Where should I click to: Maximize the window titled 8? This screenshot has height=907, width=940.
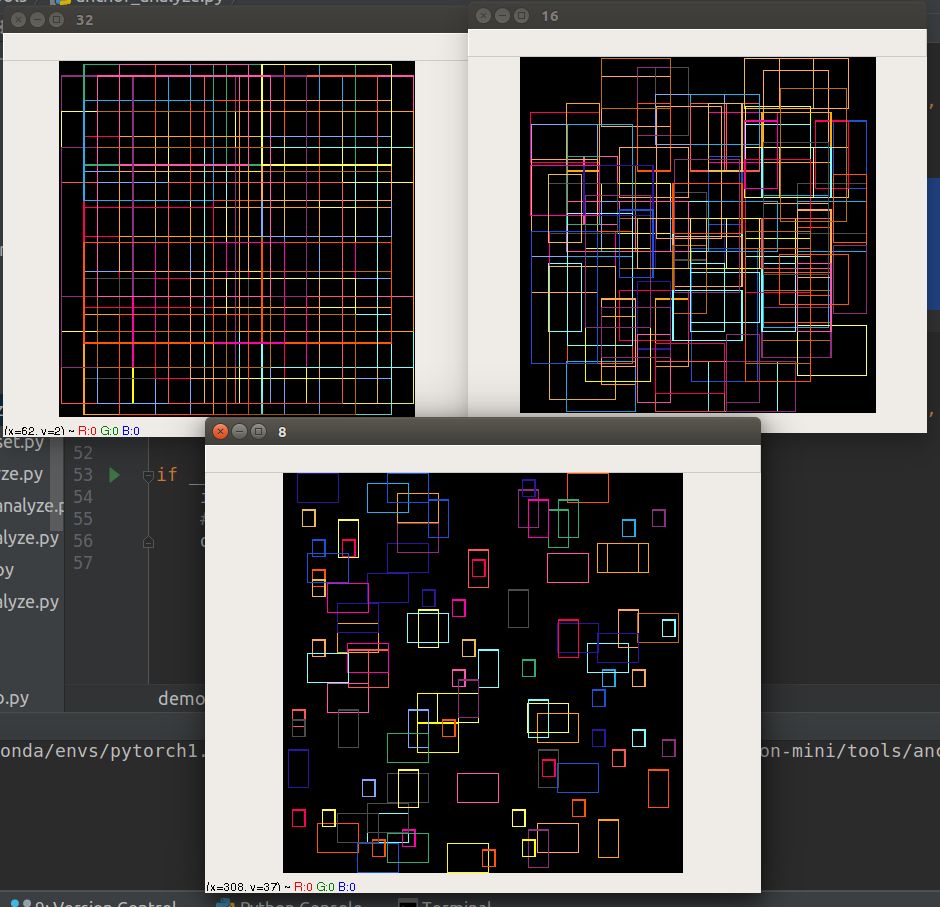[258, 431]
